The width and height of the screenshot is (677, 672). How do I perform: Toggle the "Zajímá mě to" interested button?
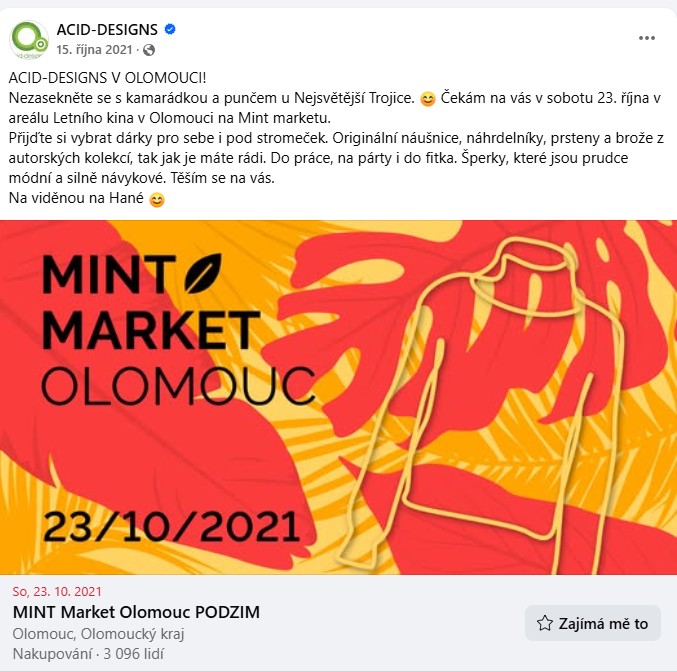592,623
